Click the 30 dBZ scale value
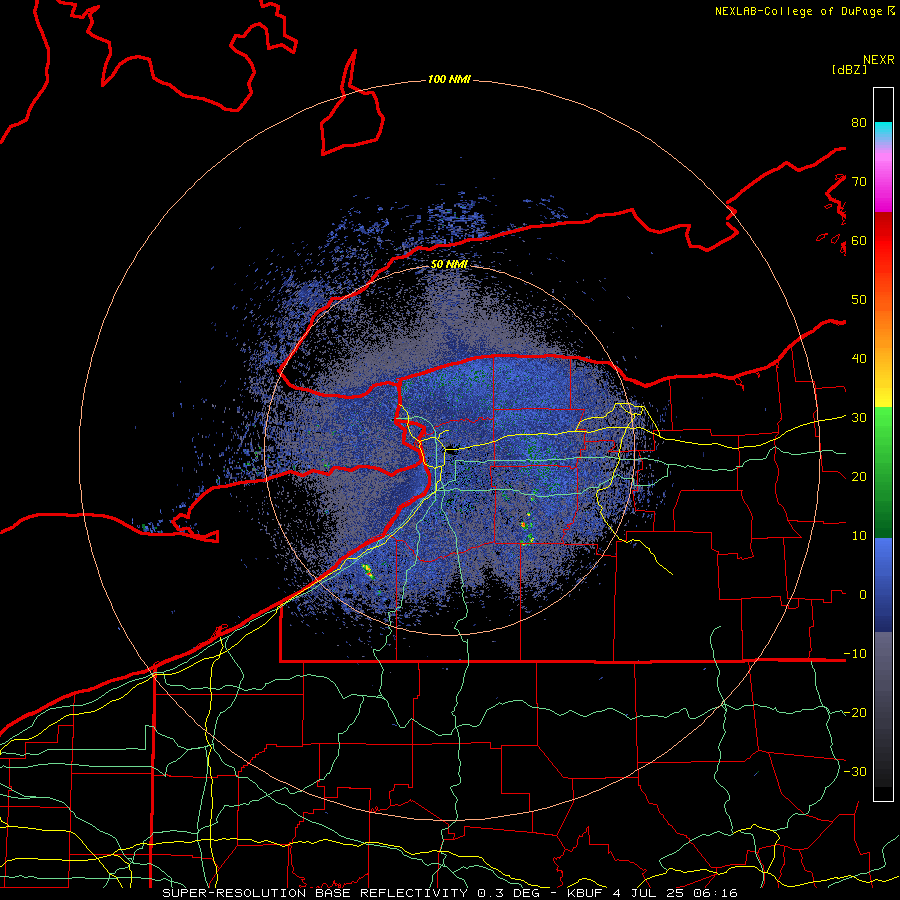 (859, 418)
